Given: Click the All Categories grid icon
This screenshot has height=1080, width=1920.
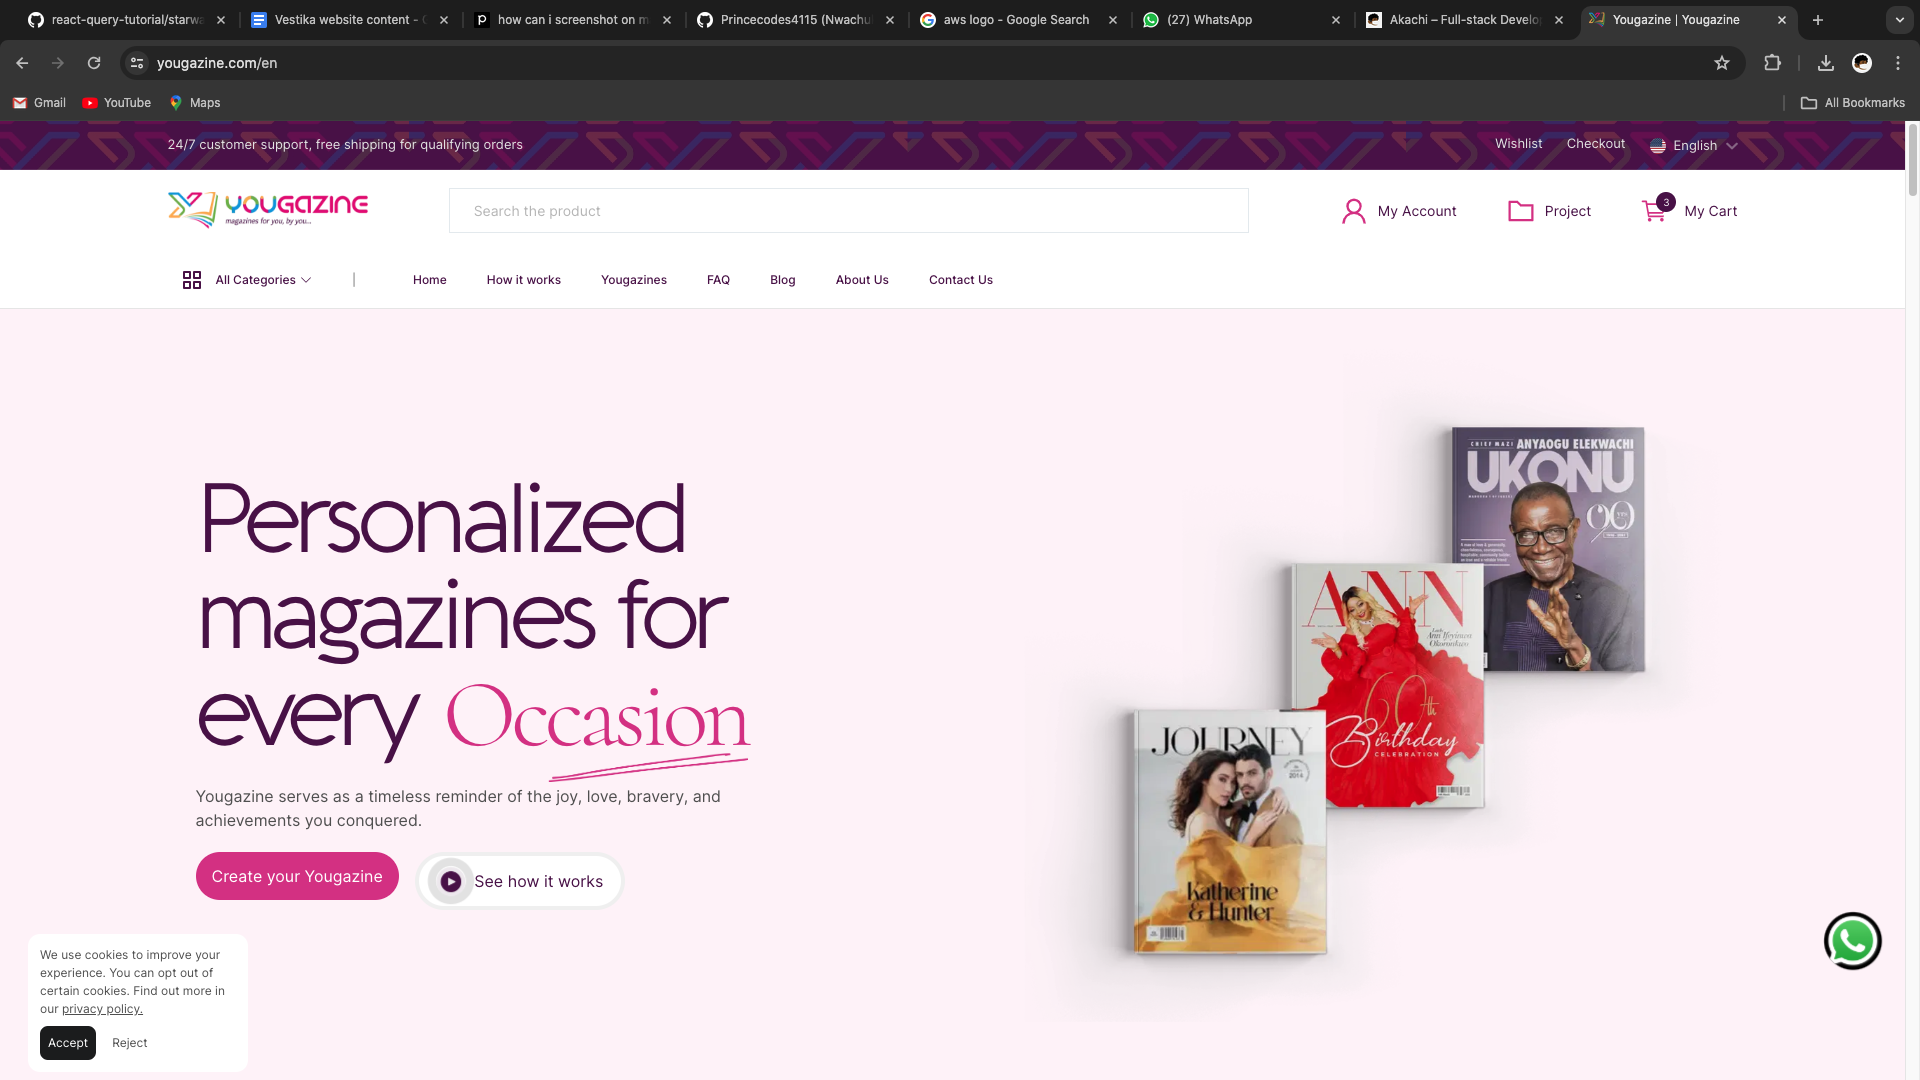Looking at the screenshot, I should click(192, 280).
